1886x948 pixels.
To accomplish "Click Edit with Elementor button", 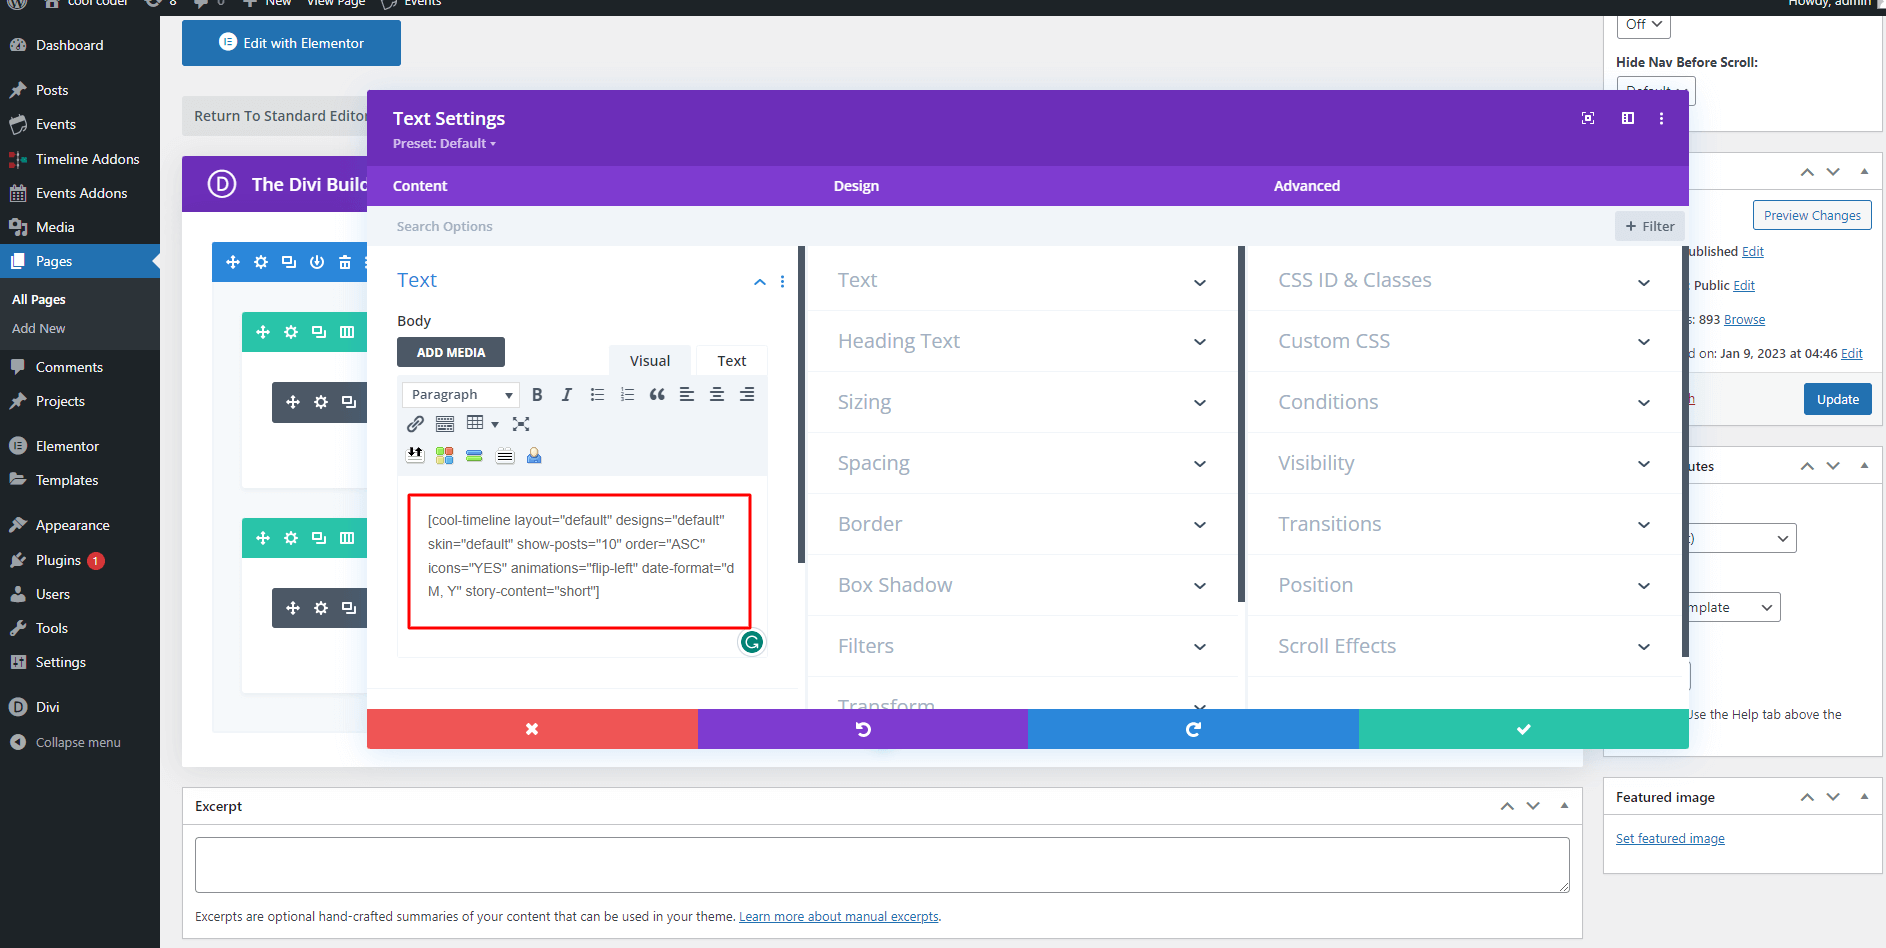I will tap(291, 43).
